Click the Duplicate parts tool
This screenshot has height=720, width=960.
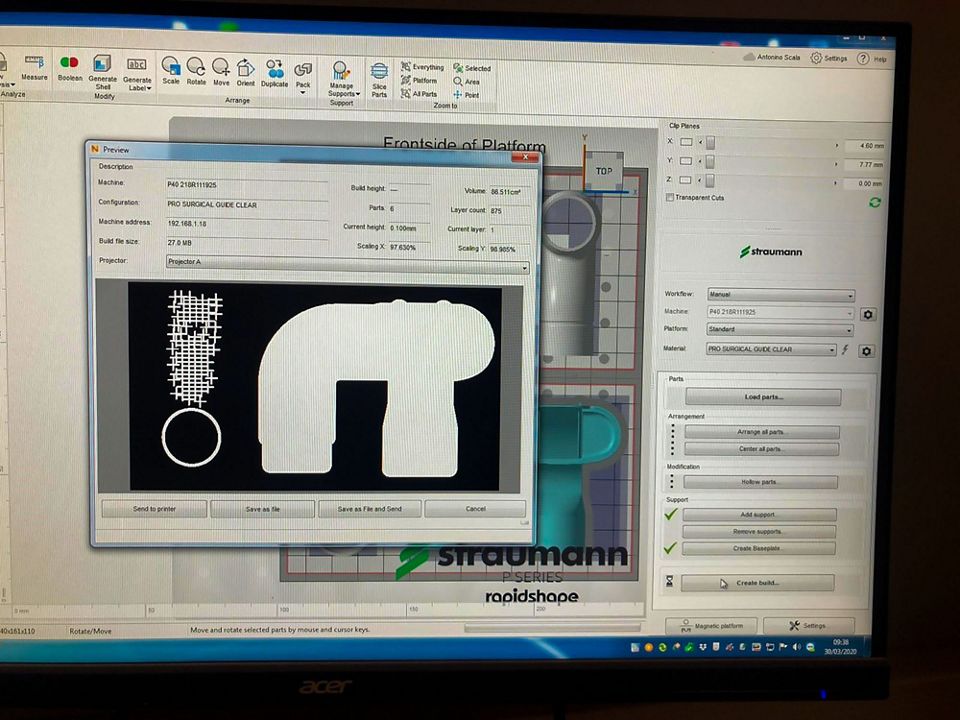pos(274,73)
